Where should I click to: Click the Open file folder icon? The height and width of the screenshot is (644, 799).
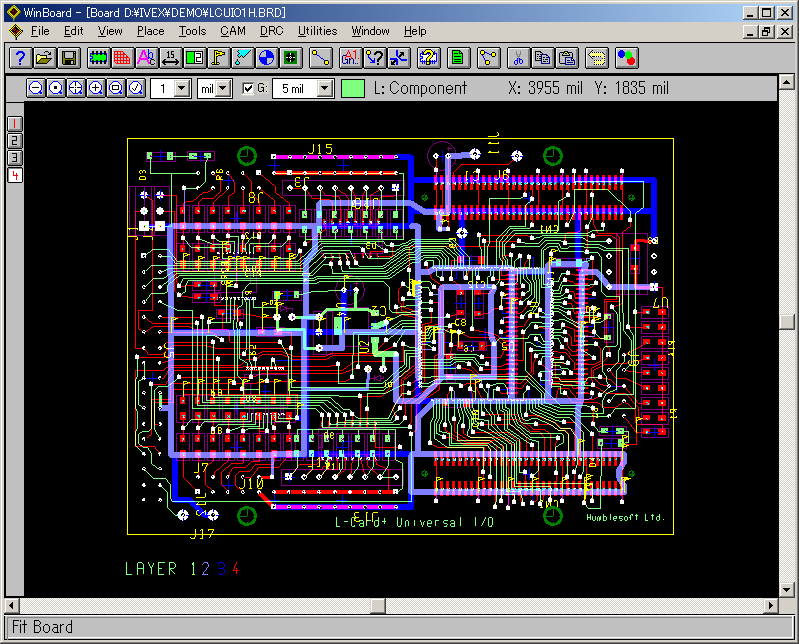pos(44,58)
